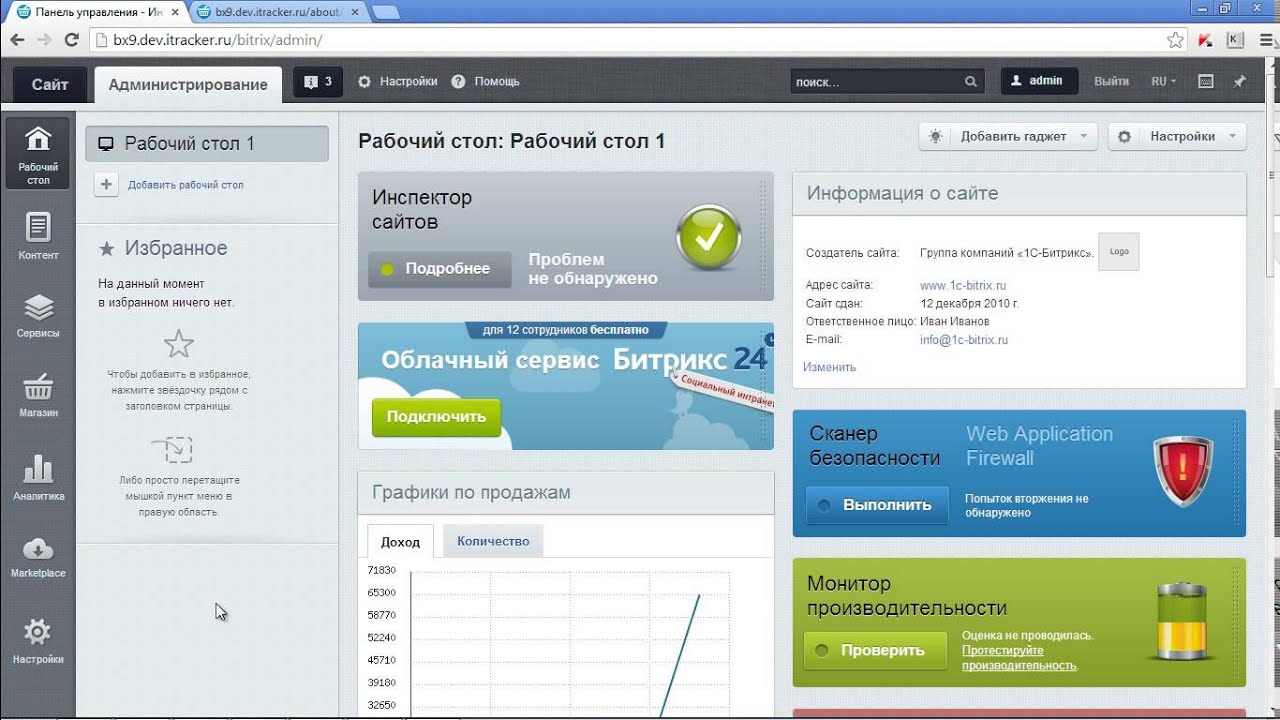1280x720 pixels.
Task: Click the Монитор производительности heading
Action: tap(907, 595)
